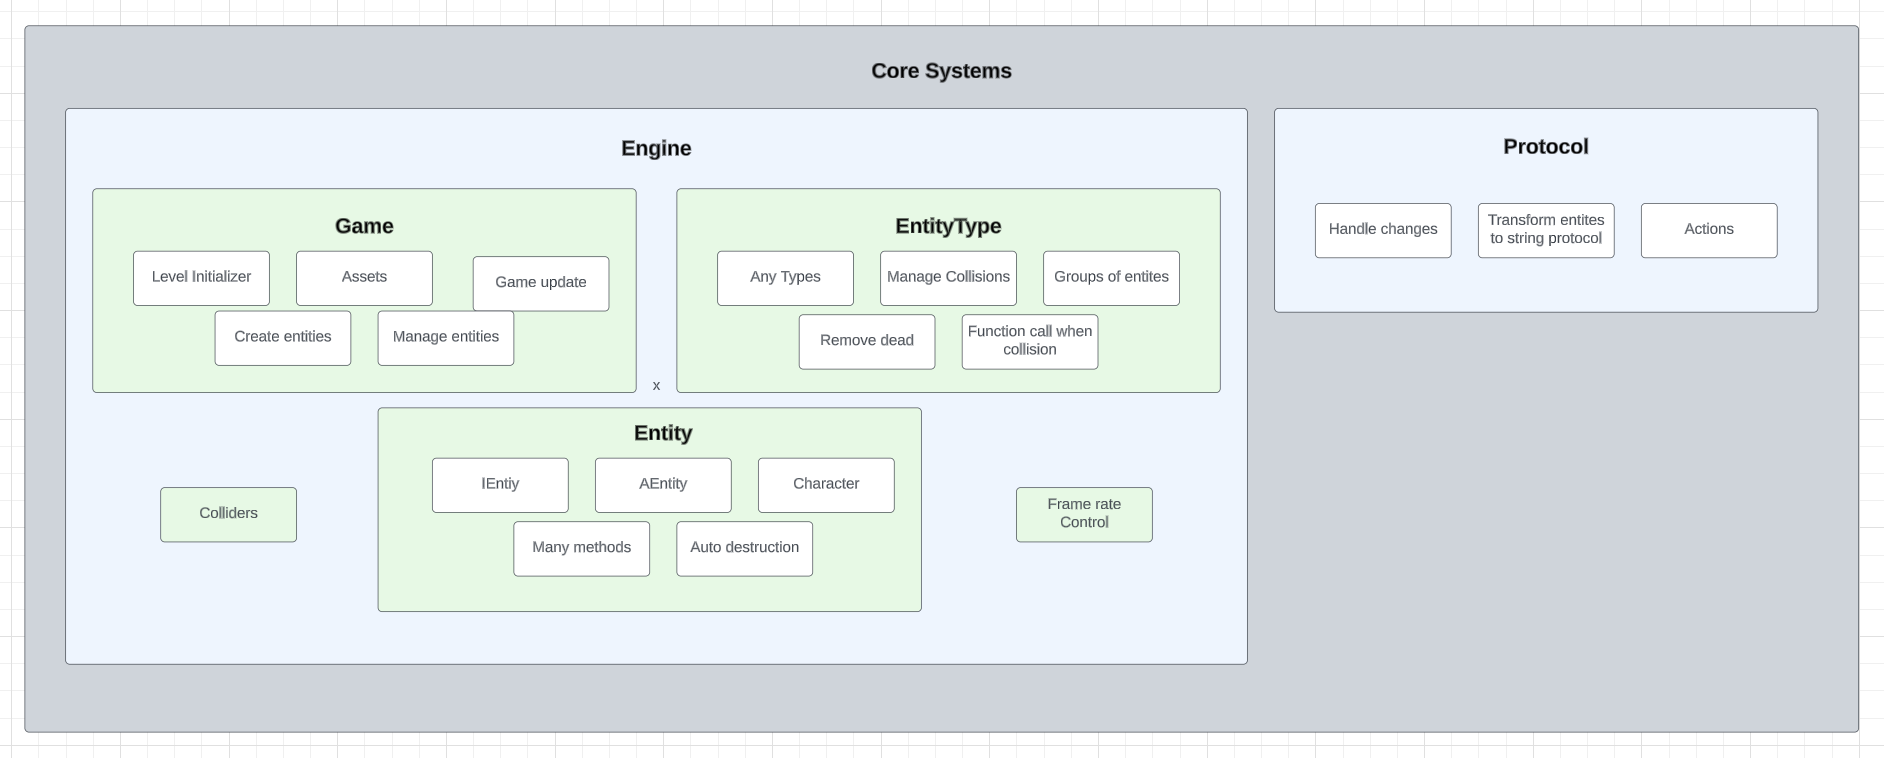Select the Remove dead box
Screen dimensions: 1884x758
[867, 342]
